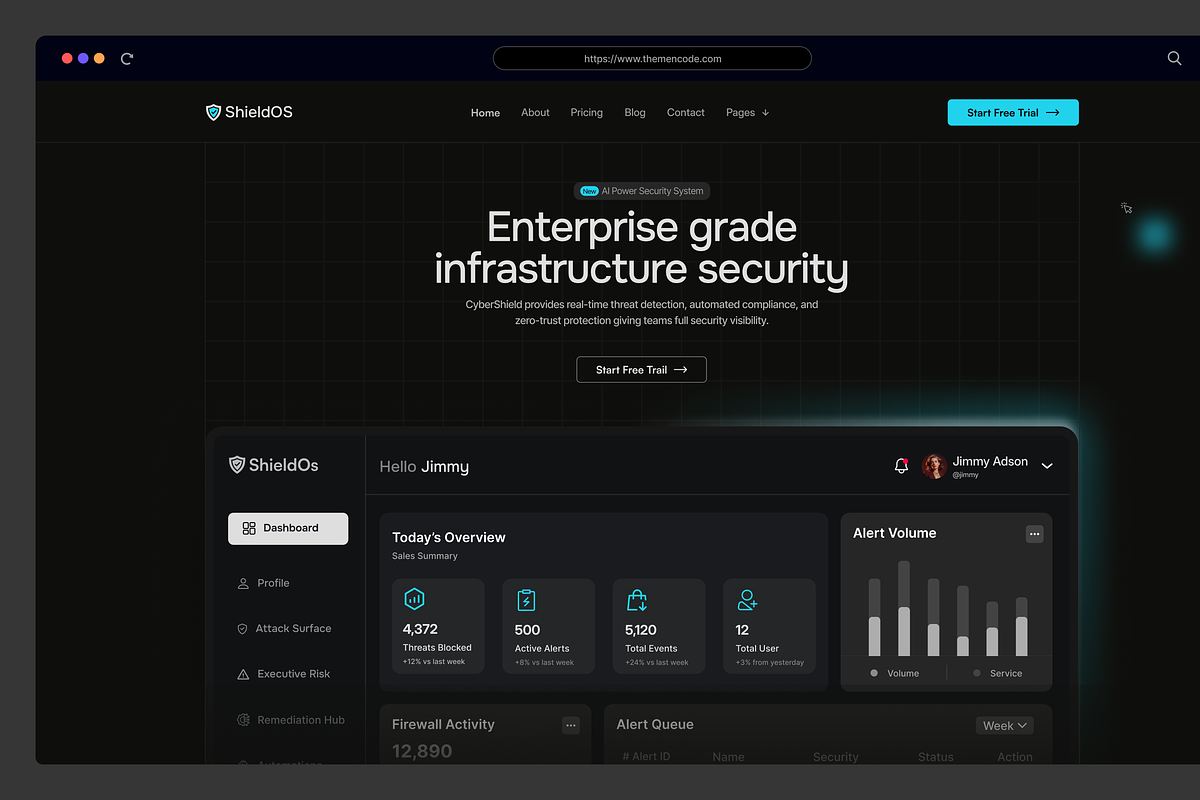Click the Dashboard grid icon in sidebar
The image size is (1200, 800).
coord(249,528)
